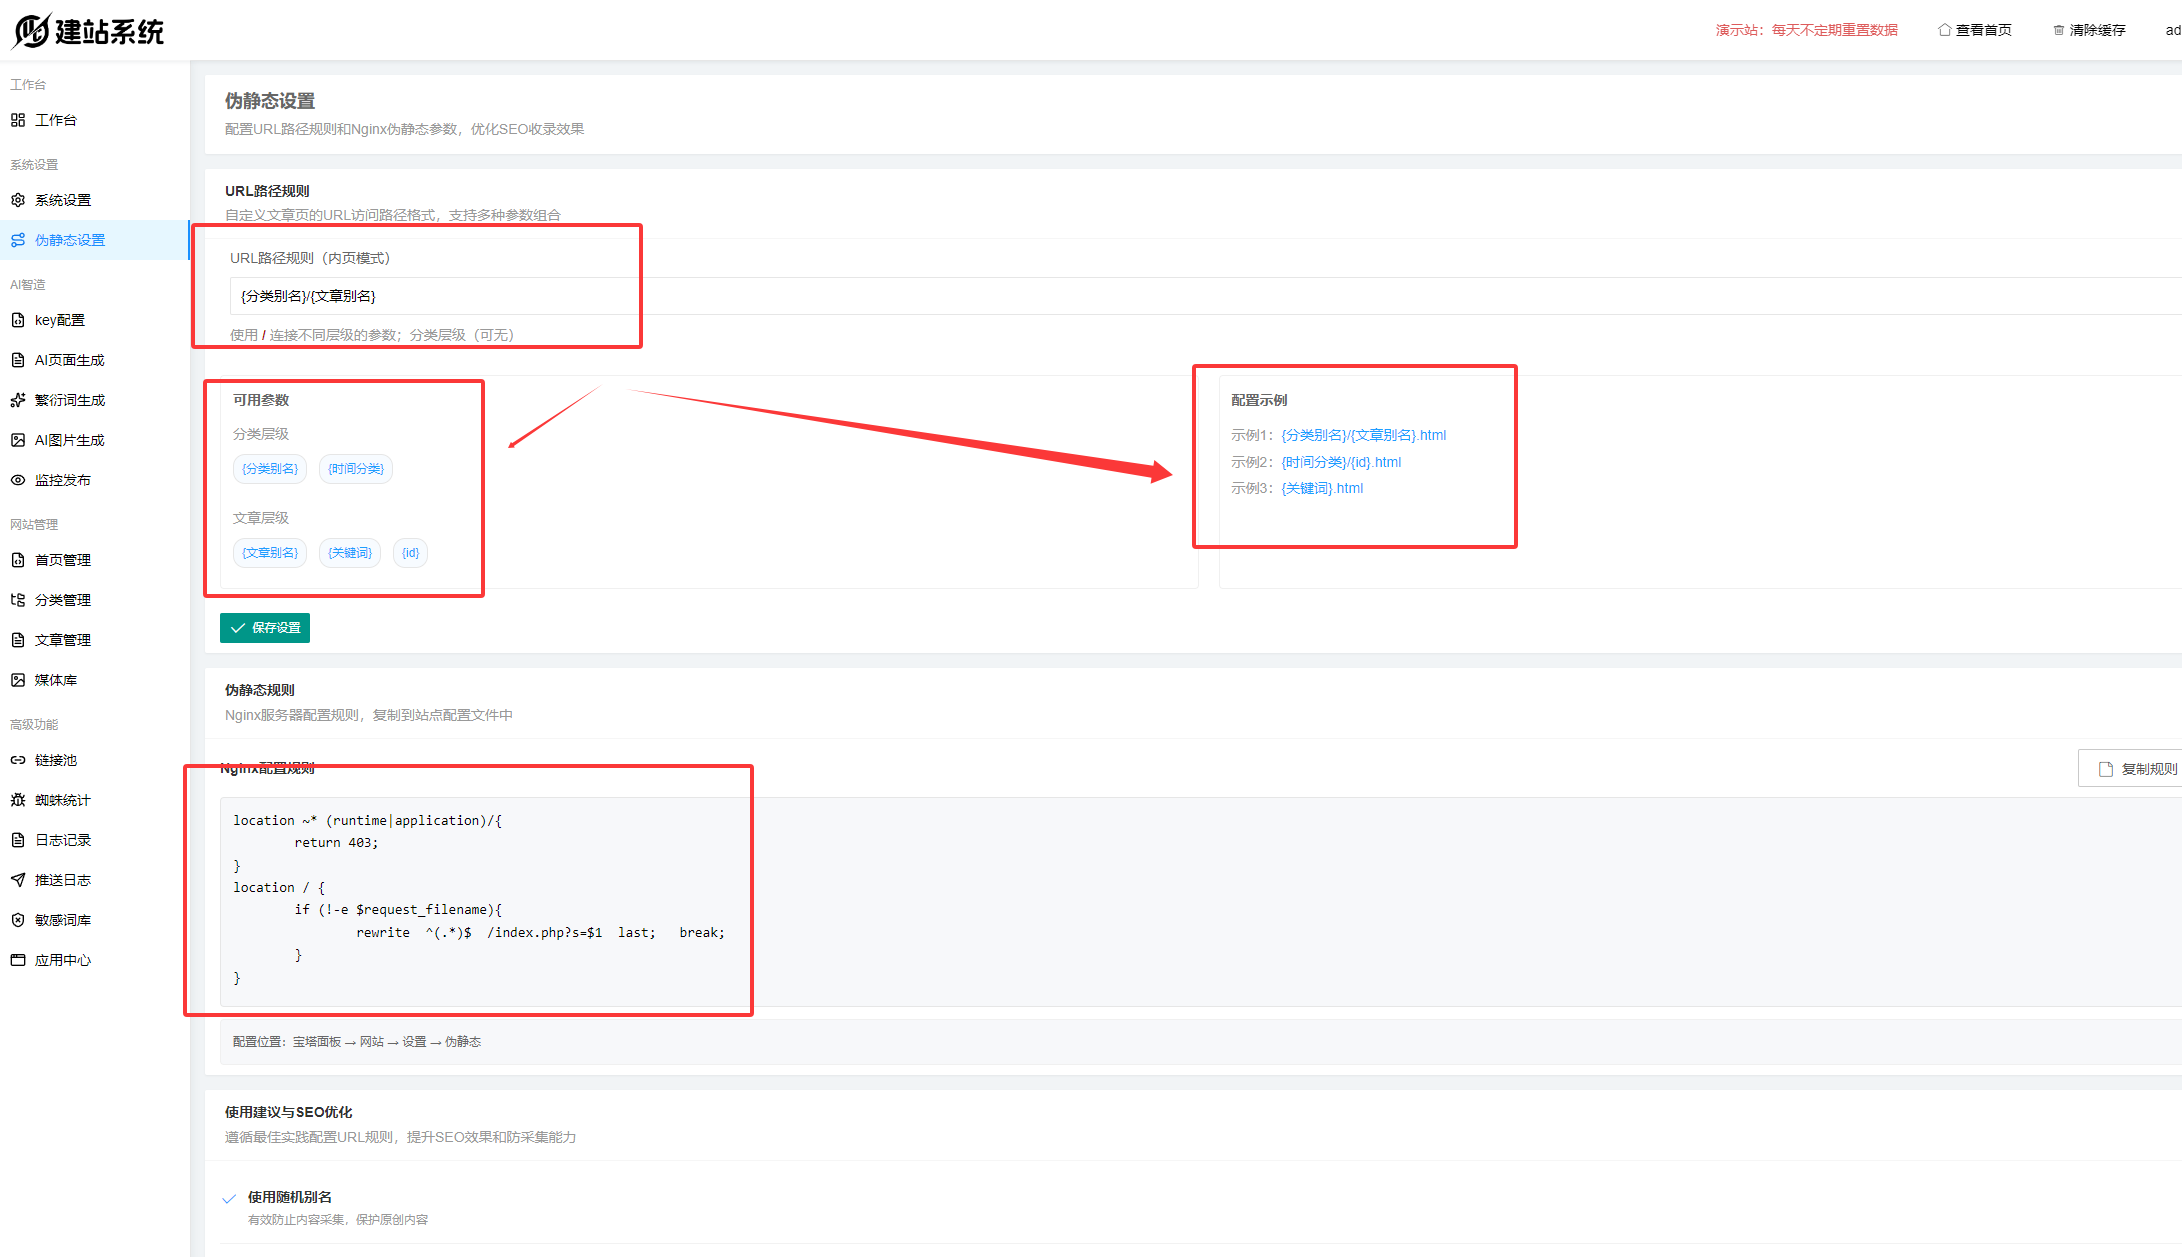
Task: Click the 复制规则 copy button
Action: pos(2136,769)
